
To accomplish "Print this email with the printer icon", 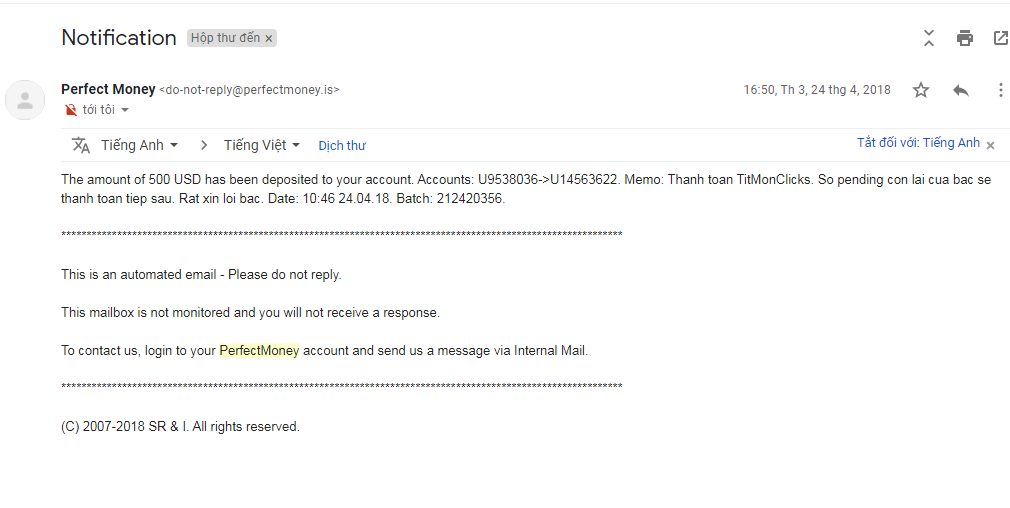I will 964,38.
